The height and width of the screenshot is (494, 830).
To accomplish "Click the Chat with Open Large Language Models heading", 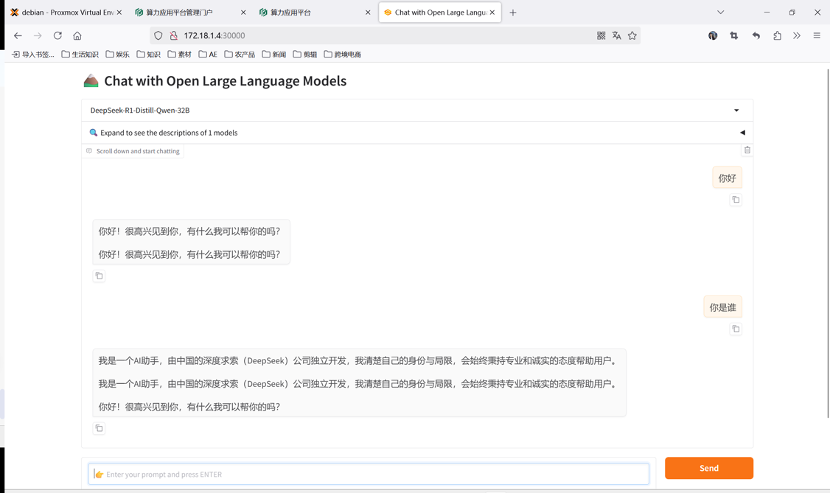I will point(225,81).
